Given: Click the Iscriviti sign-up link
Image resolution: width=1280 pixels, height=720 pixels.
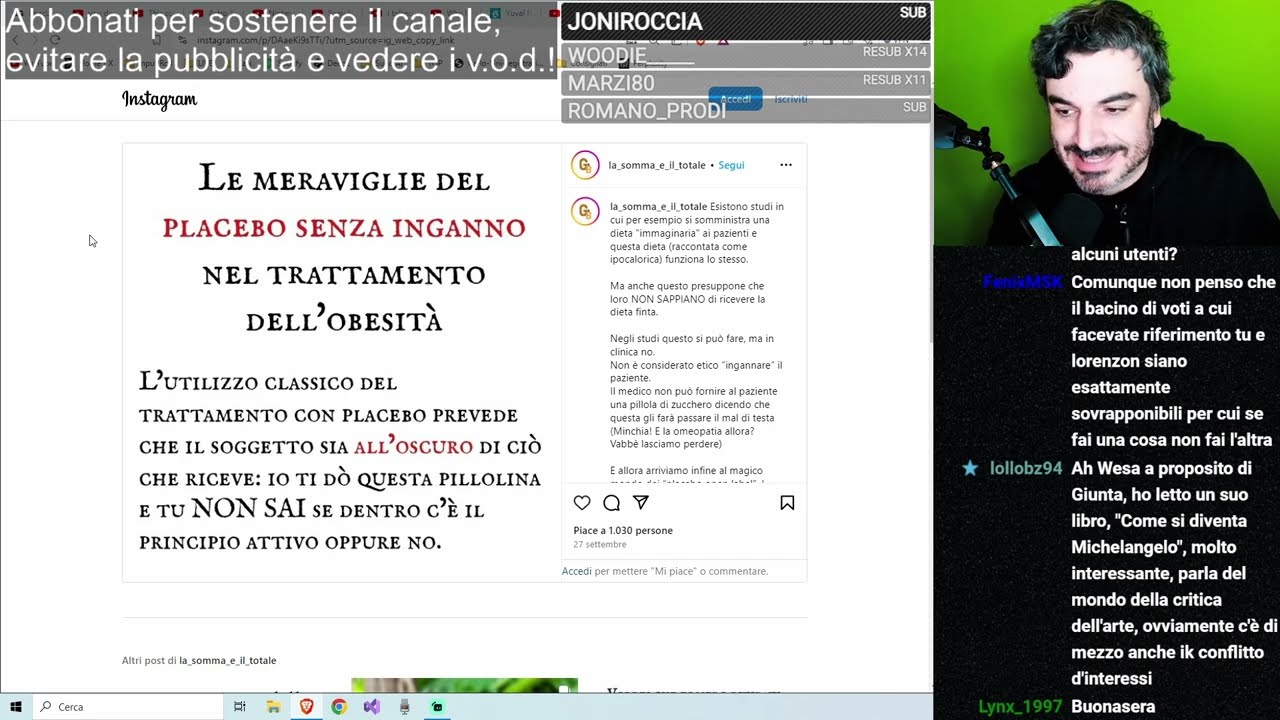Looking at the screenshot, I should [791, 99].
